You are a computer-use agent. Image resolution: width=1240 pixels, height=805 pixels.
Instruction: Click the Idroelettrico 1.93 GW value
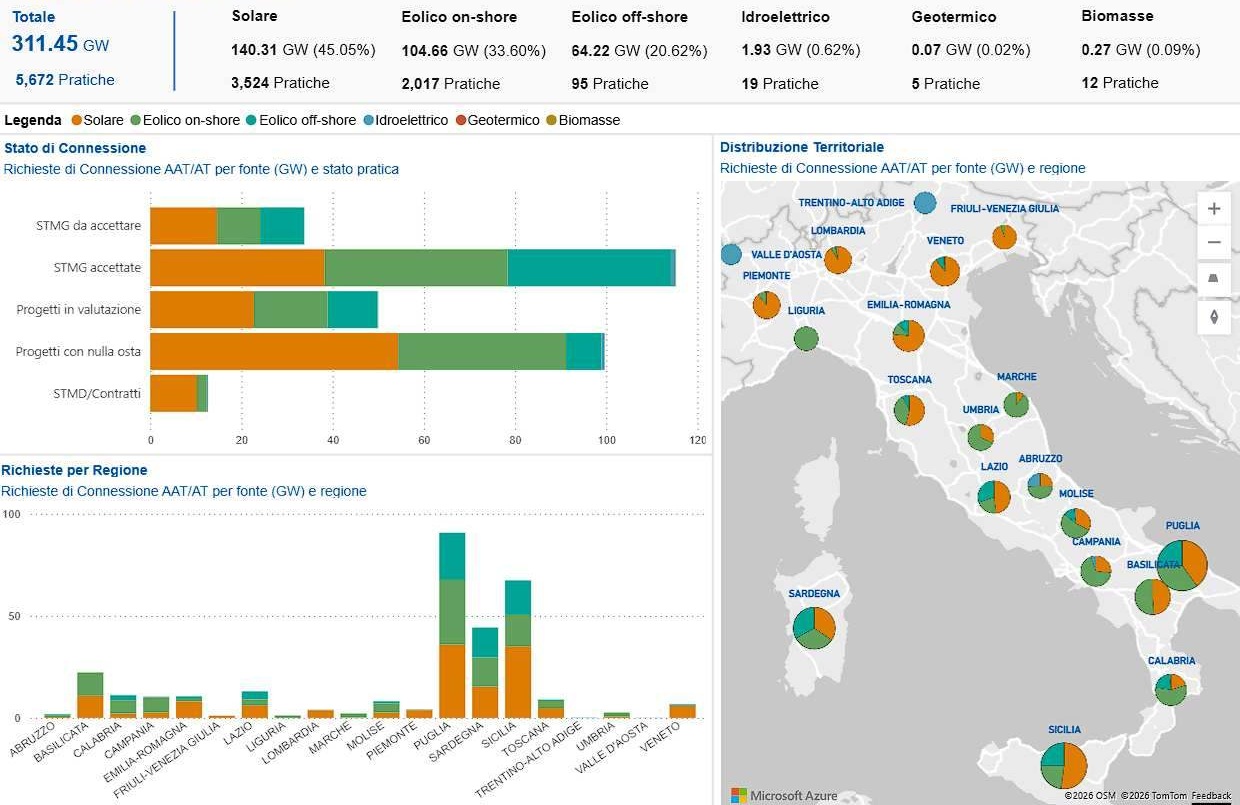pos(801,50)
